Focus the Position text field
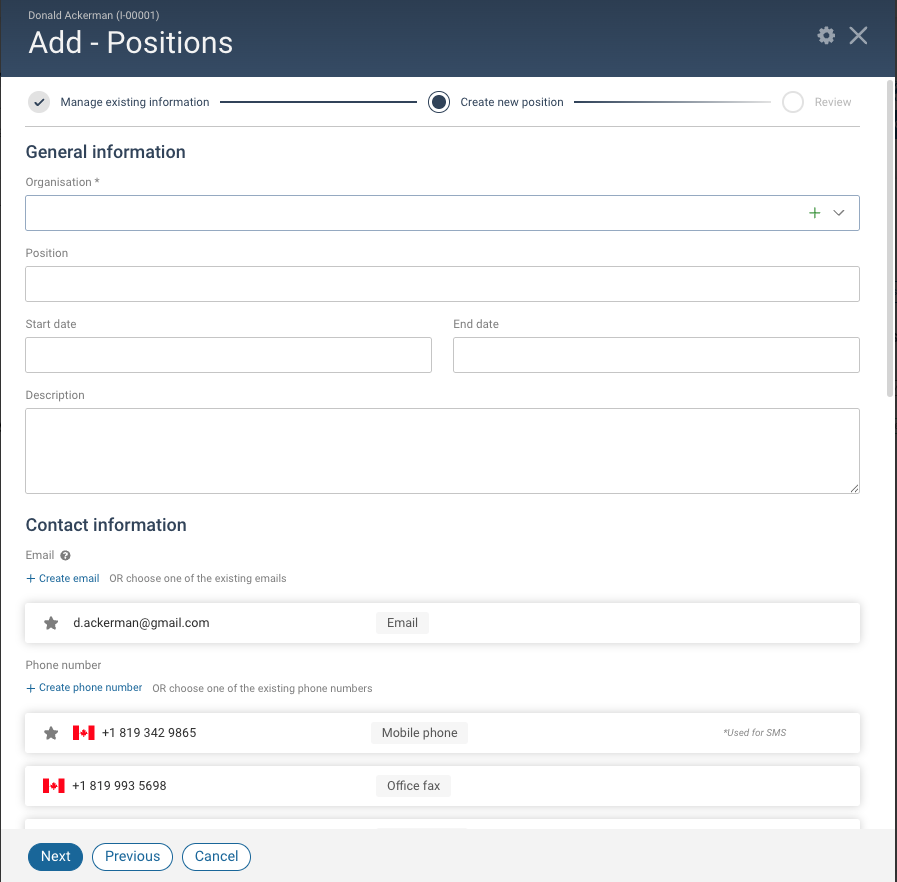This screenshot has height=882, width=897. pos(442,284)
